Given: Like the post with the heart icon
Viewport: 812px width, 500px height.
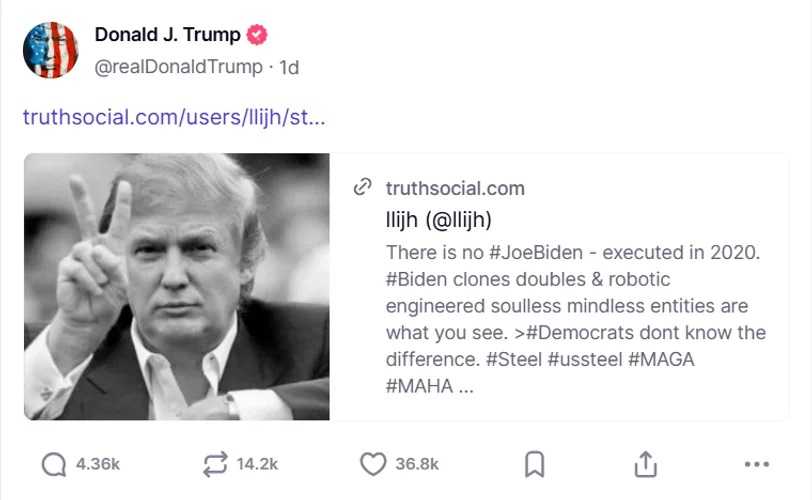Looking at the screenshot, I should coord(373,464).
